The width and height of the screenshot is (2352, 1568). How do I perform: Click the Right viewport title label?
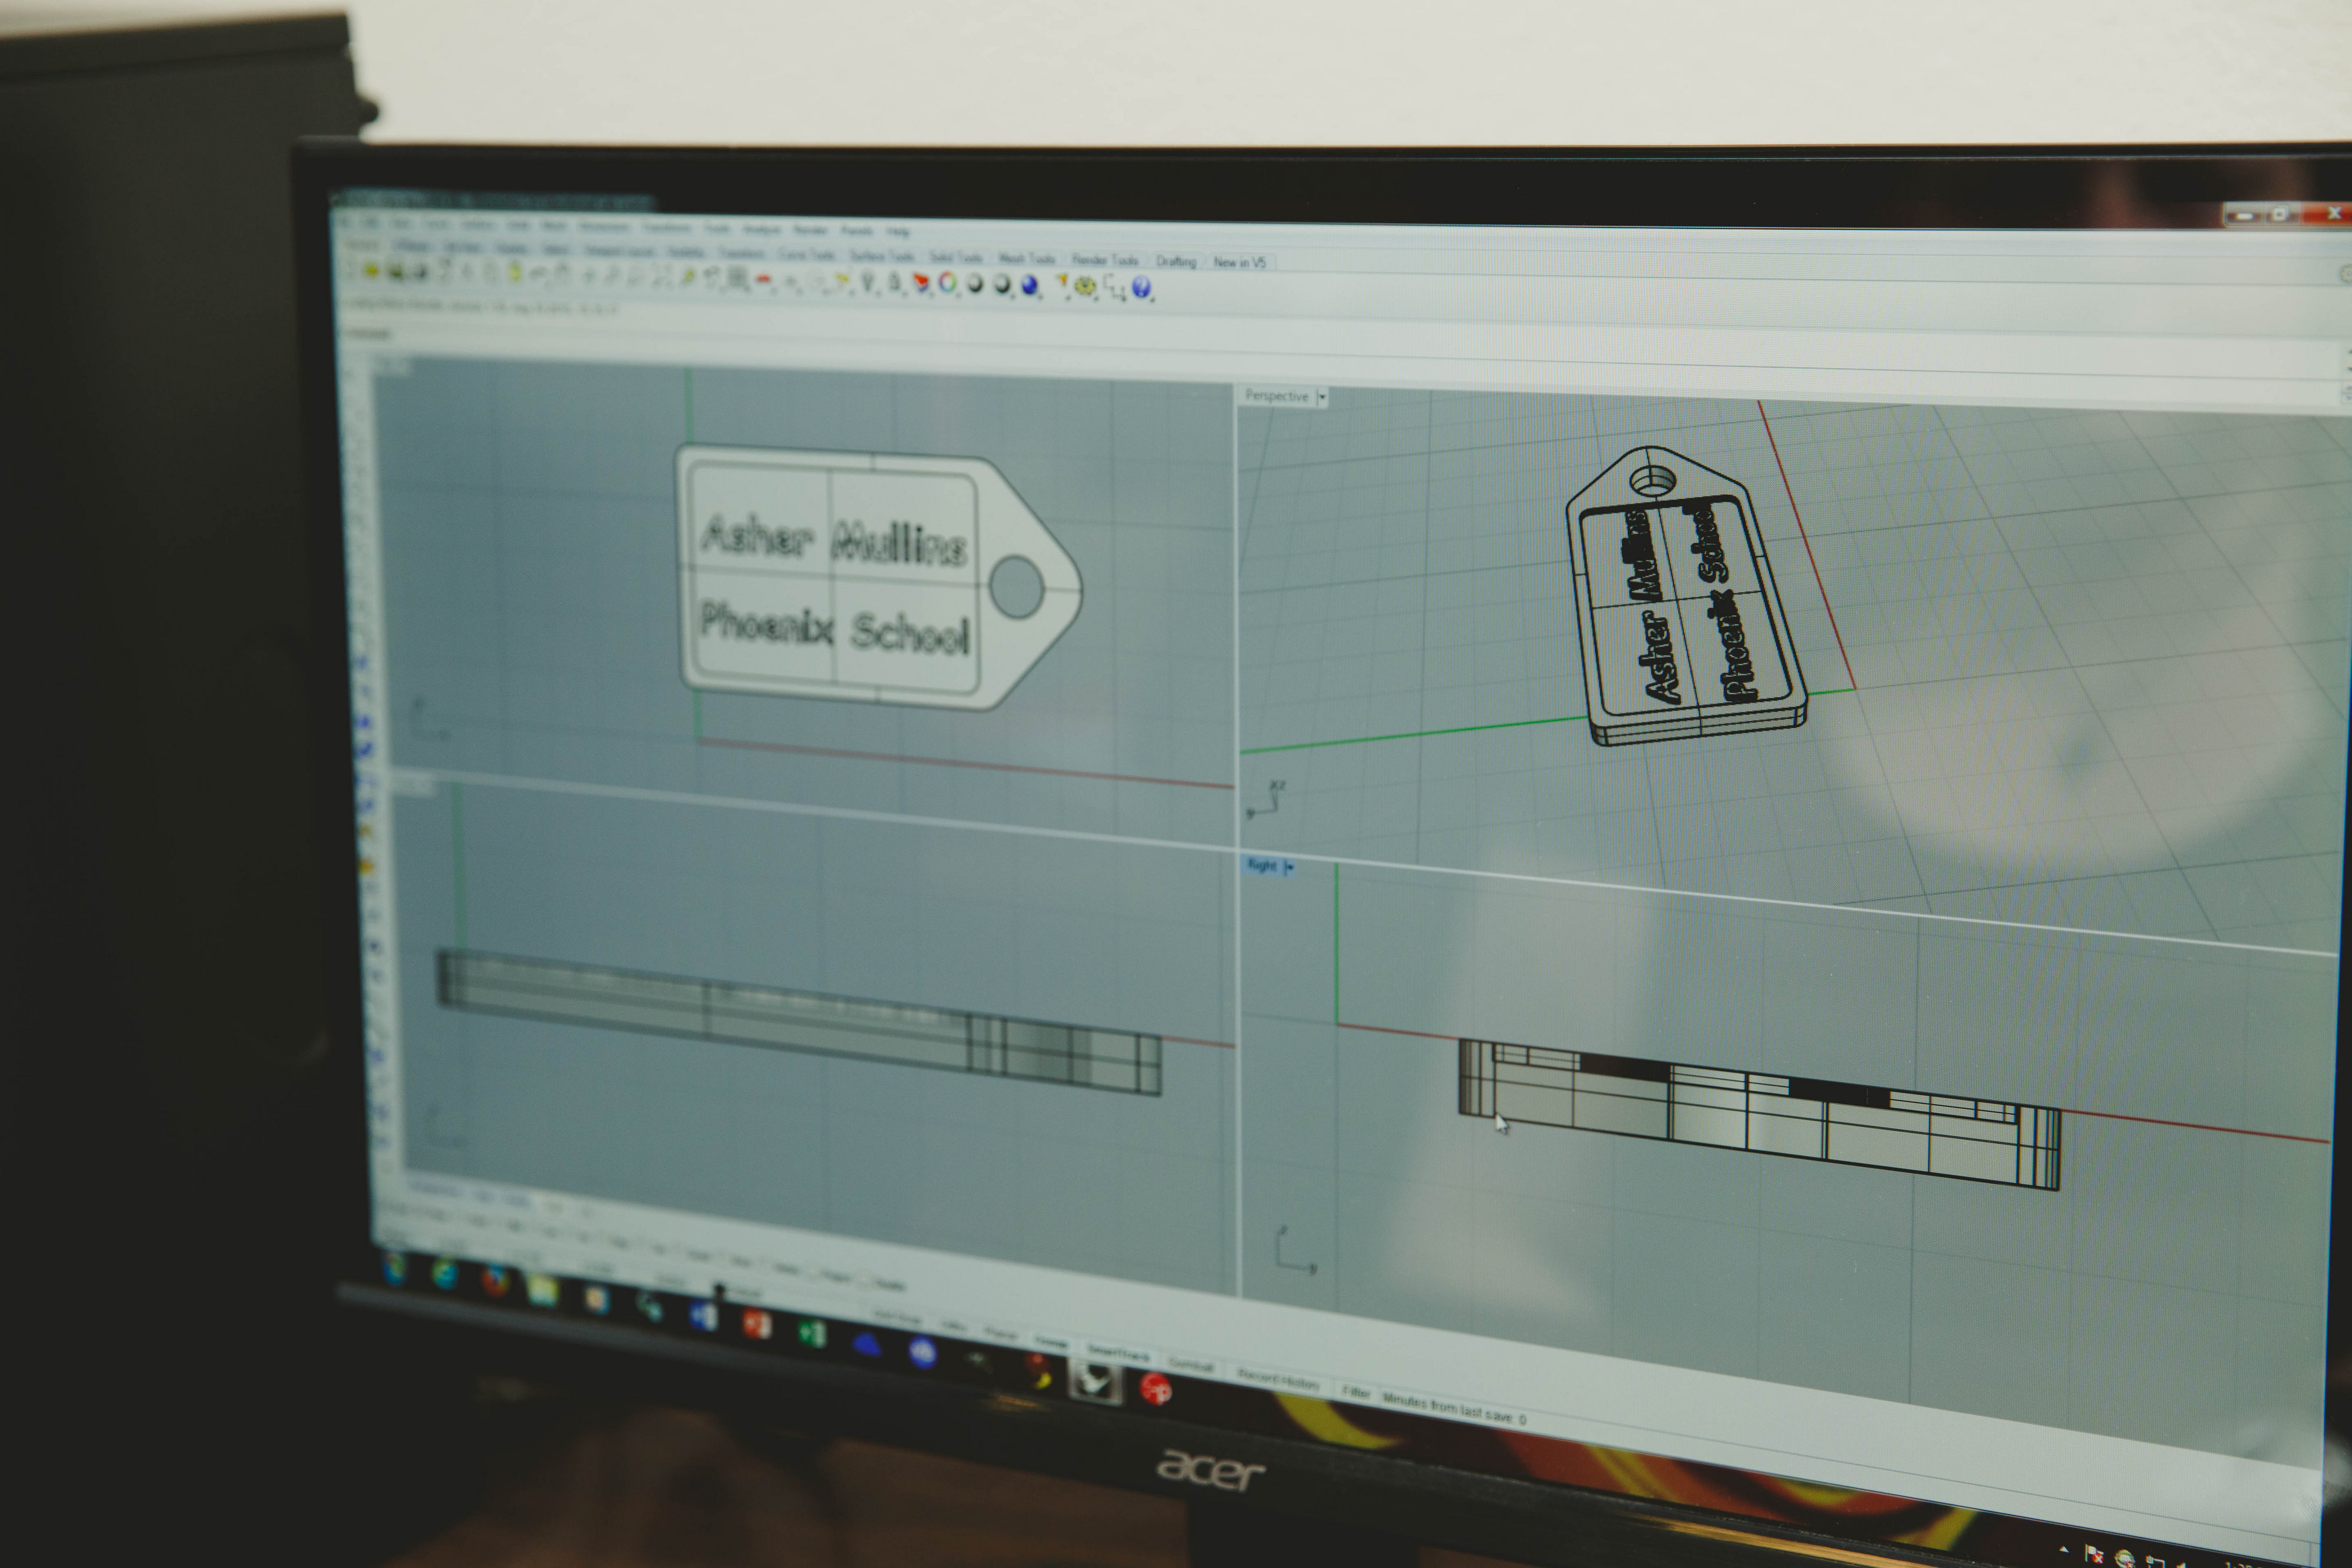coord(1262,865)
